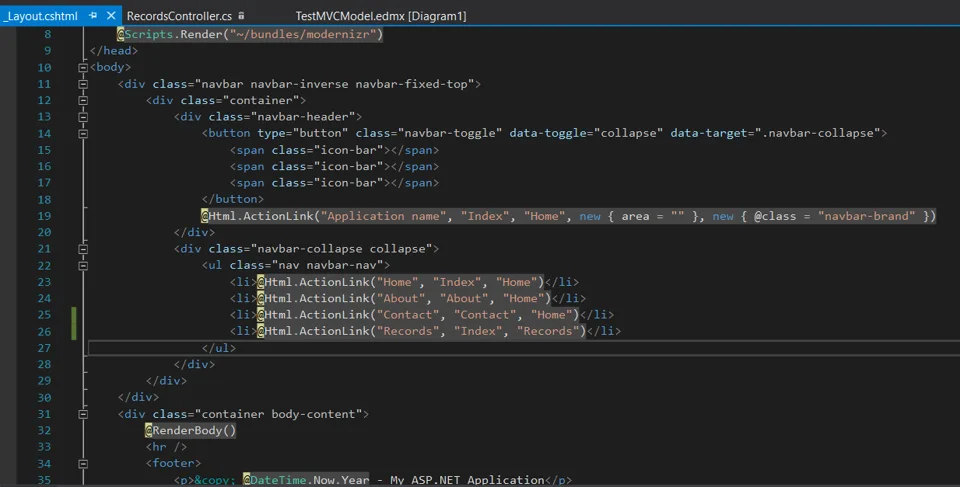This screenshot has height=487, width=960.
Task: Click line number 8
Action: (48, 34)
